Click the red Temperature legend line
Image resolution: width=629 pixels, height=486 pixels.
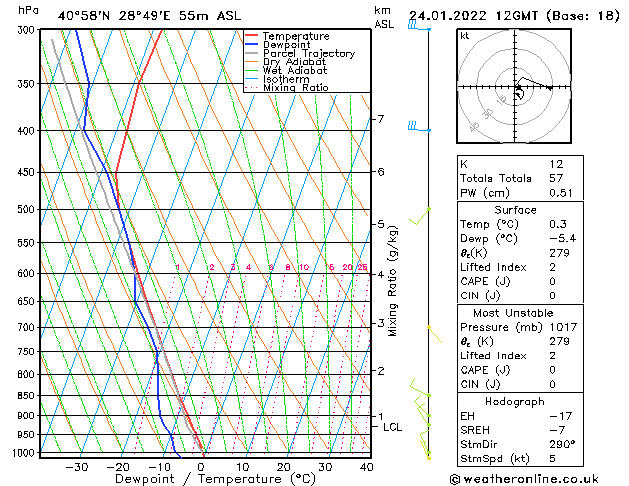(251, 36)
